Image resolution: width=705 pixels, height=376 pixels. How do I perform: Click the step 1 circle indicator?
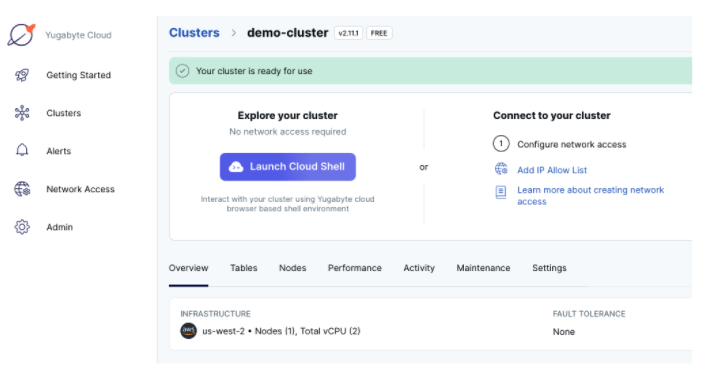pos(501,144)
